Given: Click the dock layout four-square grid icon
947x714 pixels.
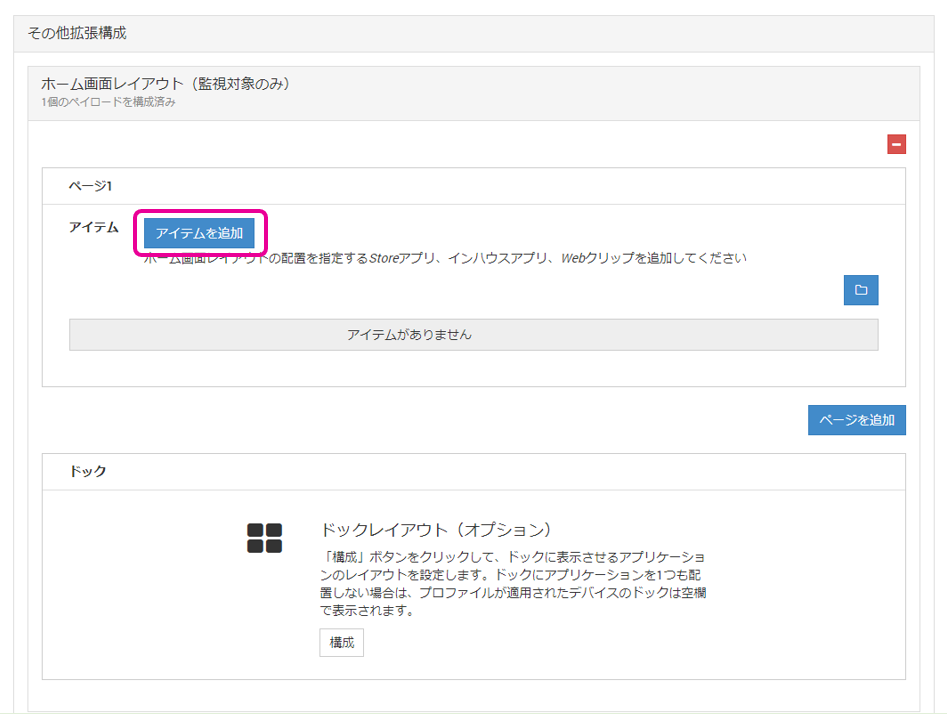Looking at the screenshot, I should click(265, 537).
